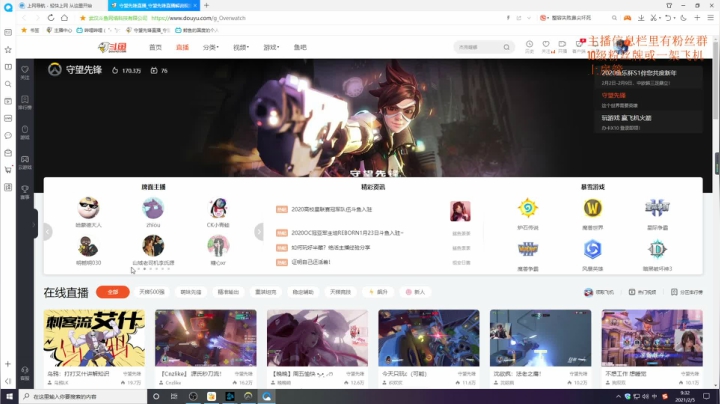Click the undo closed-tab icon in toolbar
Viewport: 720px width, 404px height.
(x=668, y=18)
